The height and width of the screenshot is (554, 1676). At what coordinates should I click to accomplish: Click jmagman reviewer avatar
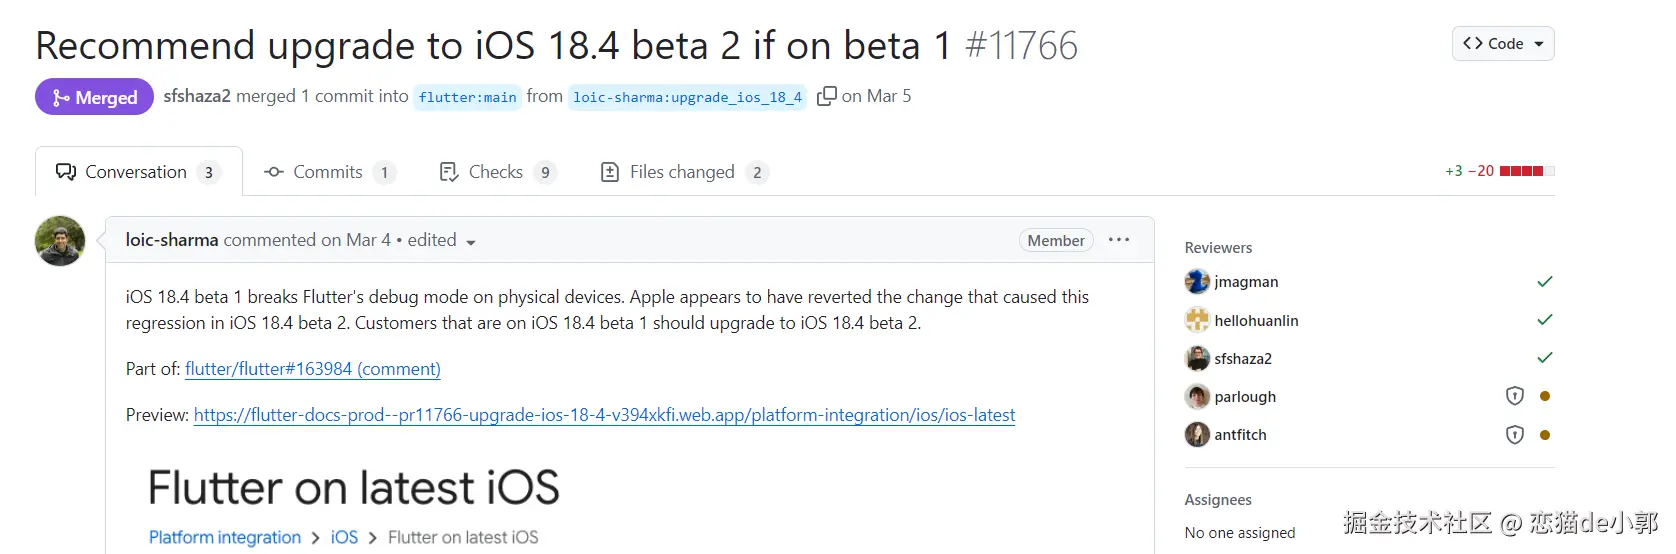coord(1197,282)
